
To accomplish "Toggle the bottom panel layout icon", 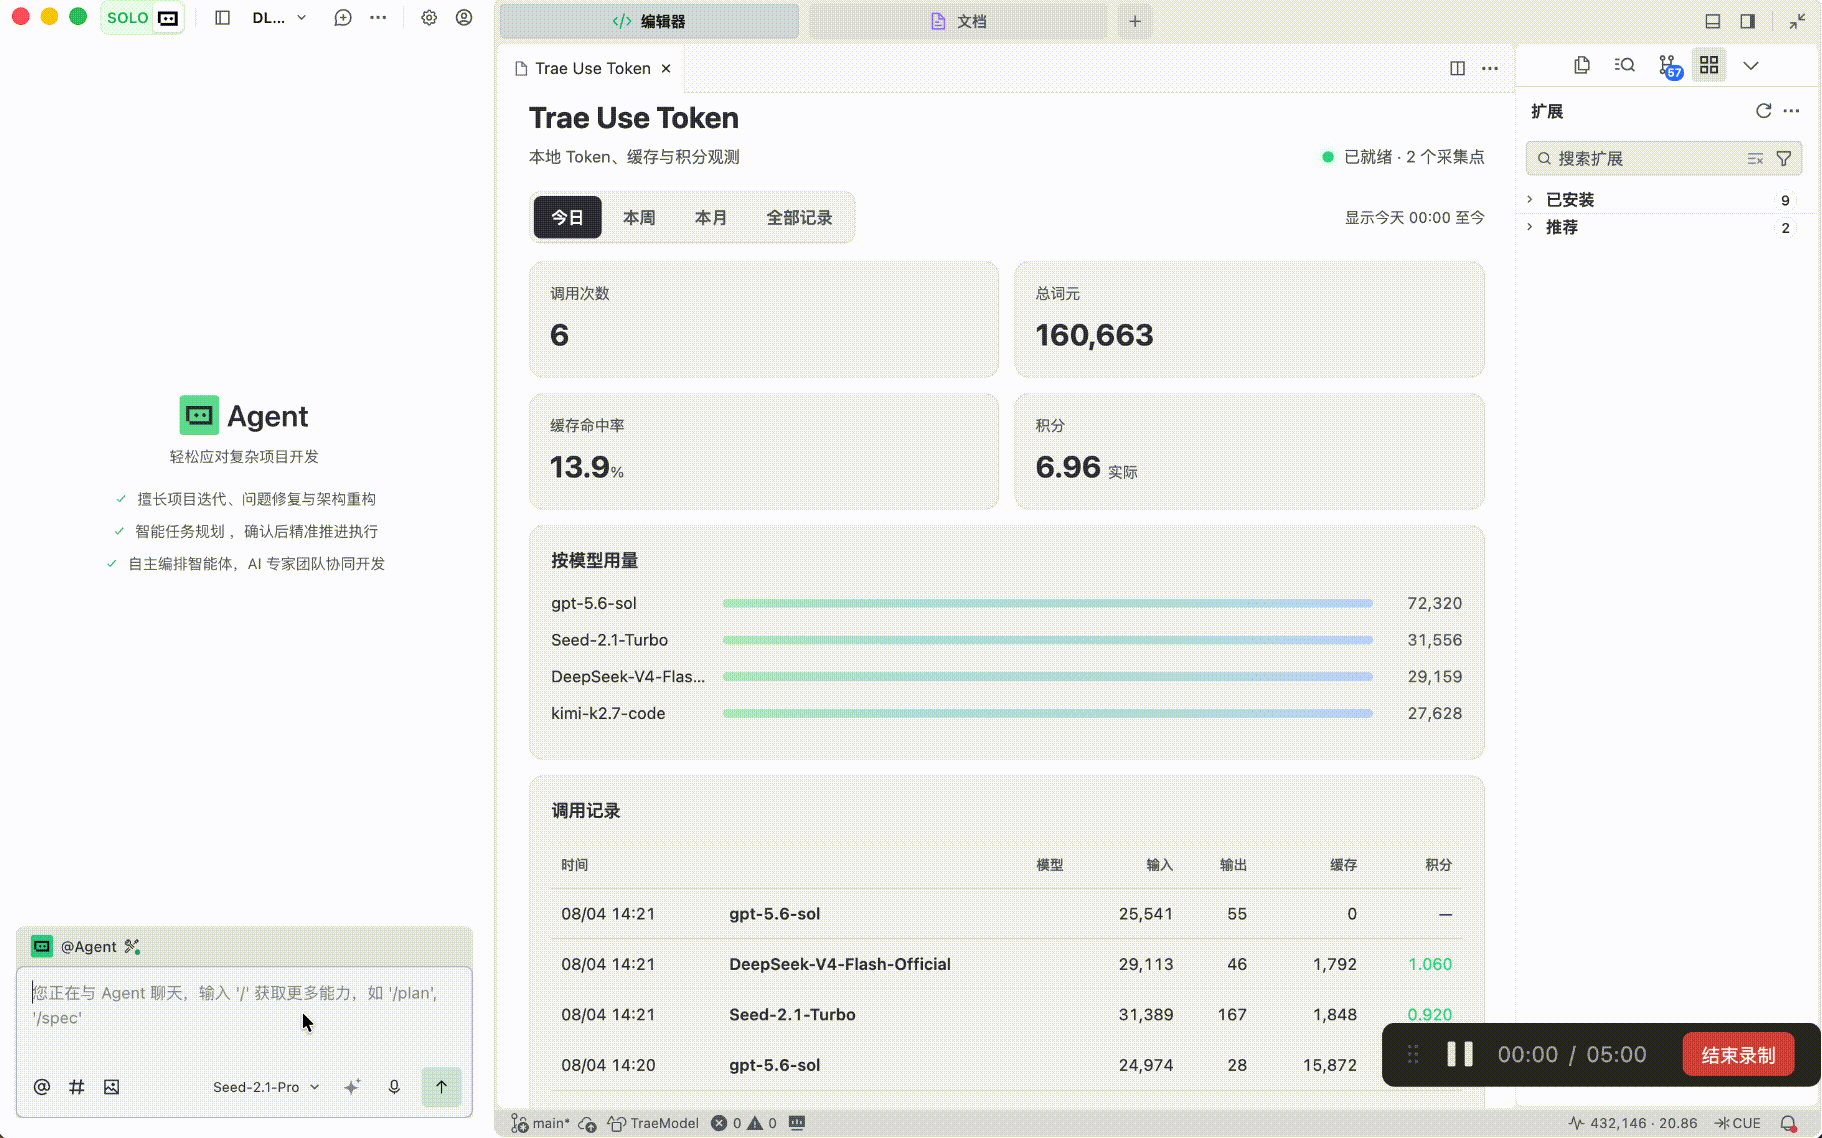I will 1713,21.
